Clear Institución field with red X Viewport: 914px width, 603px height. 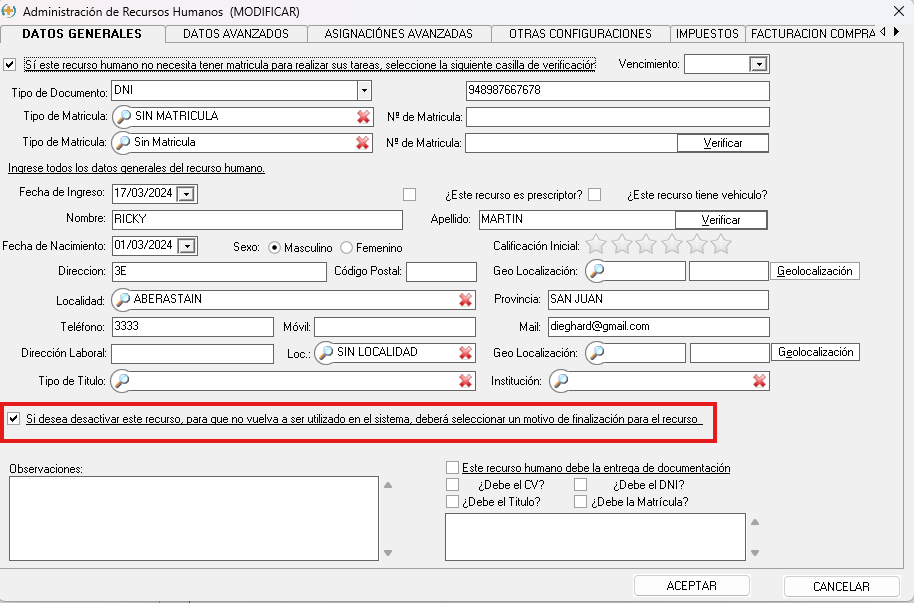(x=760, y=381)
